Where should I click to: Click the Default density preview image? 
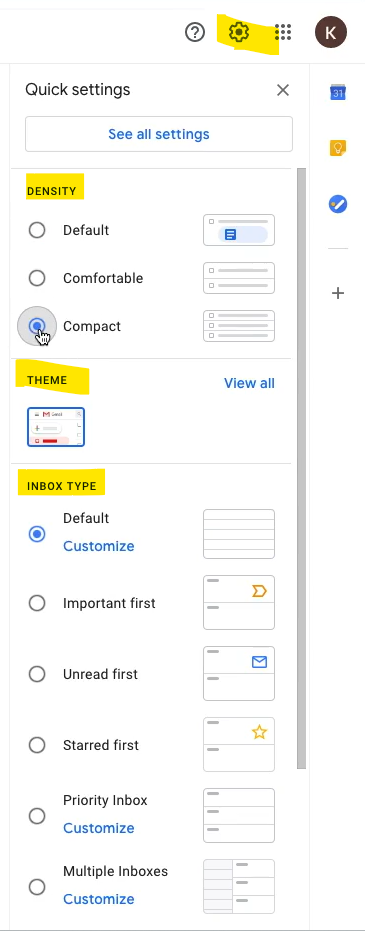239,230
